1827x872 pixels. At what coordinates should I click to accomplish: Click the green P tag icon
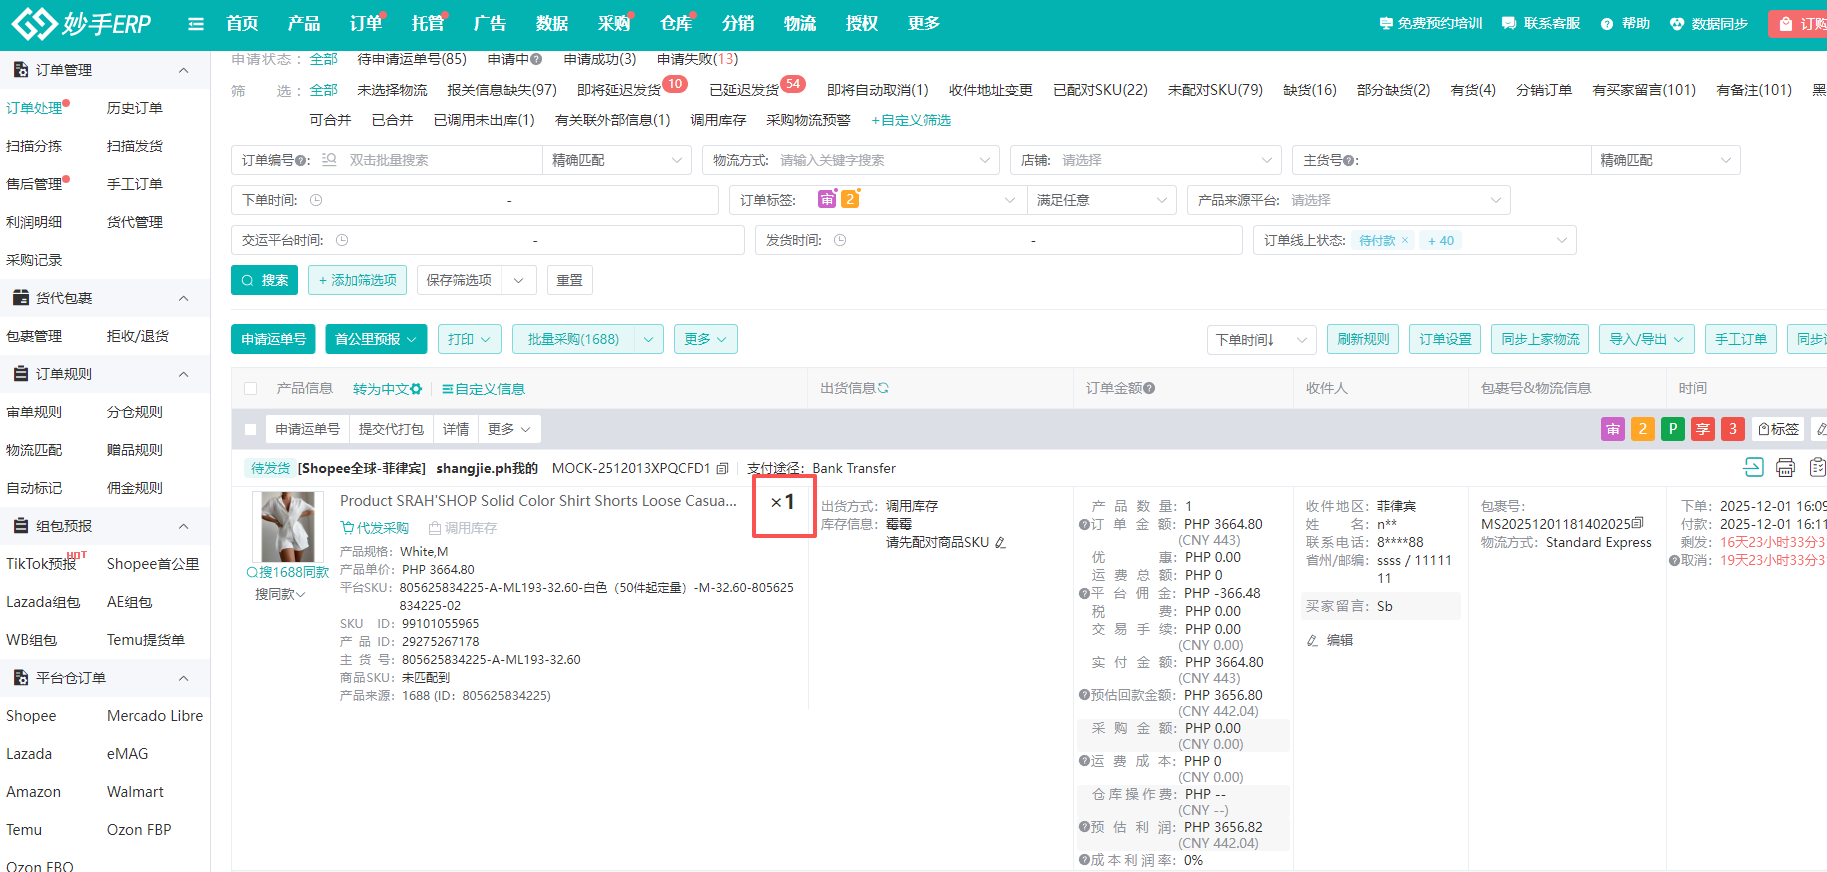1672,429
